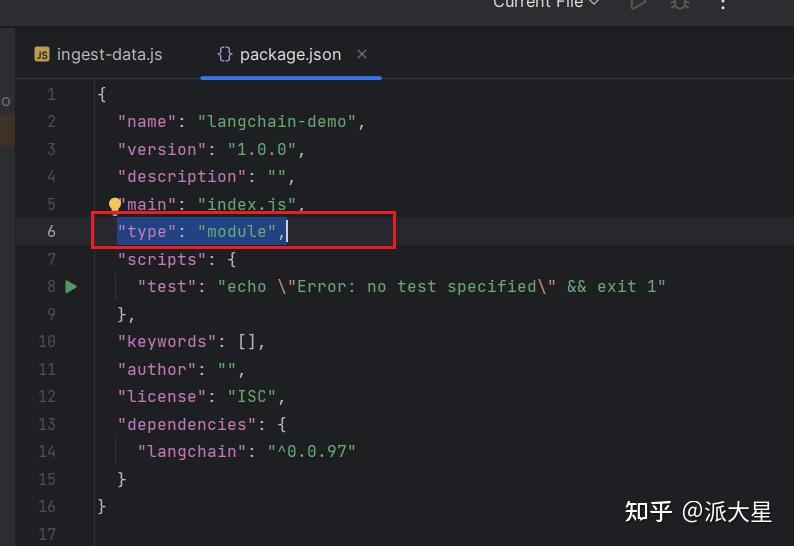The width and height of the screenshot is (794, 546).
Task: Click the "keywords" key
Action: point(167,342)
